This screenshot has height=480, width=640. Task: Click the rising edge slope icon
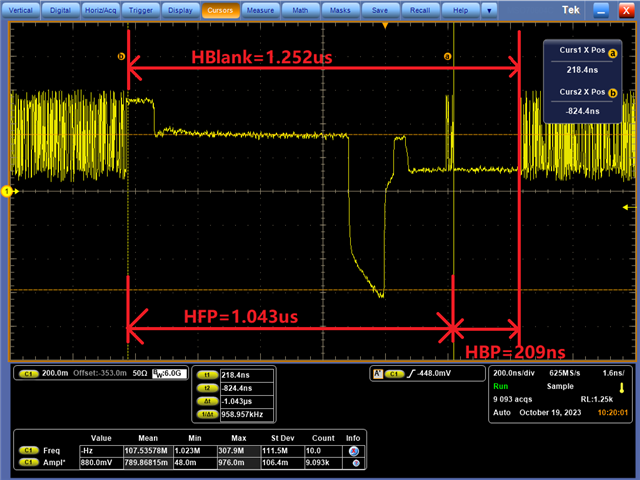(411, 373)
